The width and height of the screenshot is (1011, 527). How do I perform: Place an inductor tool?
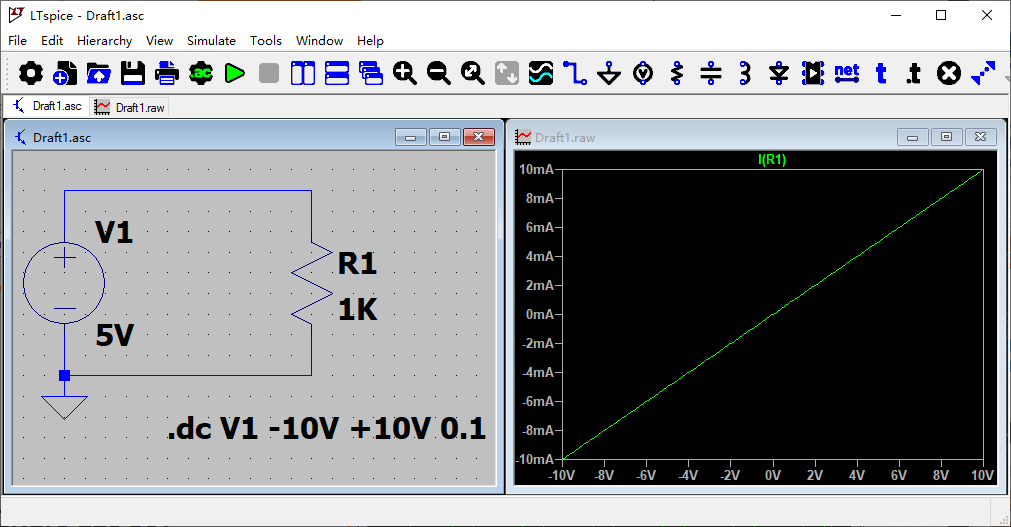point(745,74)
